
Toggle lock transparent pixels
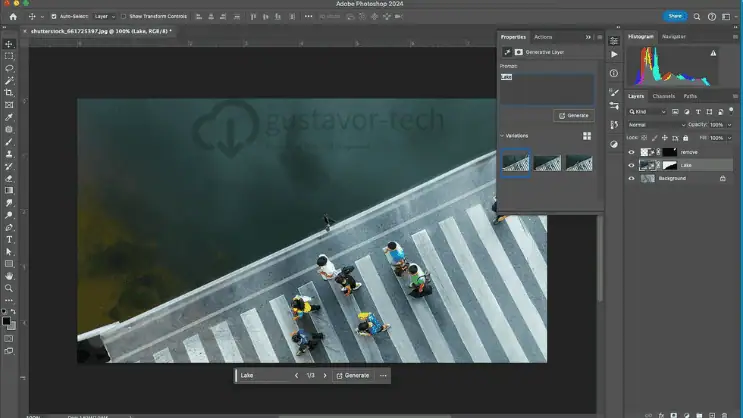tap(644, 138)
